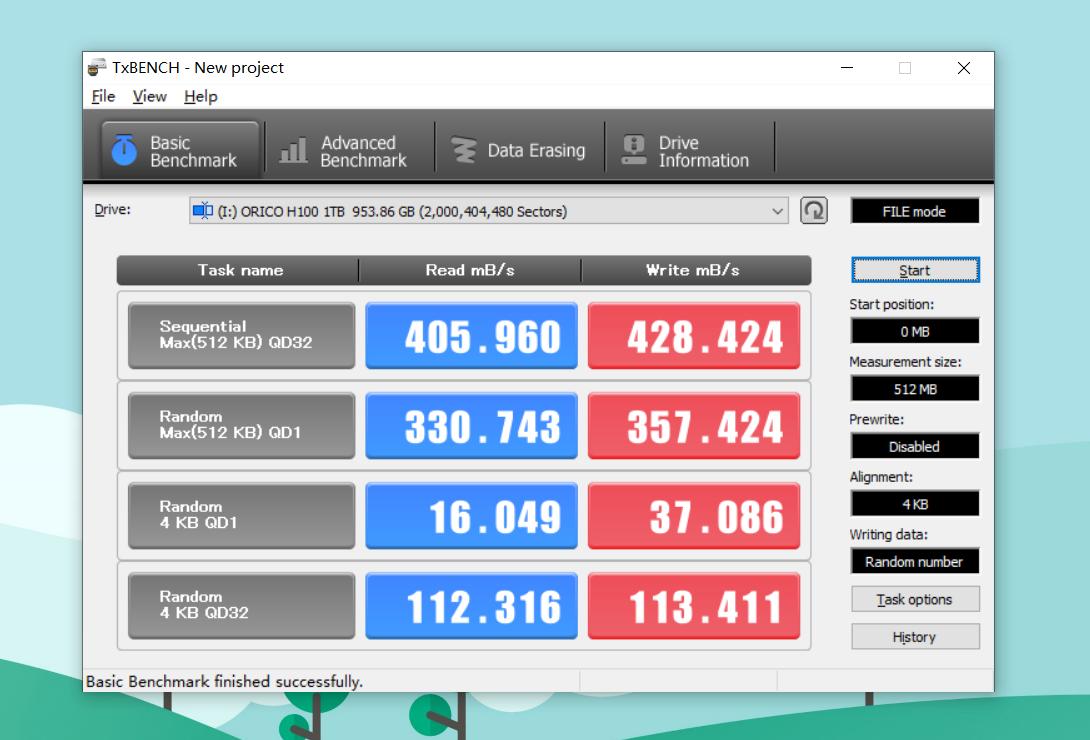Viewport: 1090px width, 740px height.
Task: Click the Drive Information disk icon
Action: (634, 151)
